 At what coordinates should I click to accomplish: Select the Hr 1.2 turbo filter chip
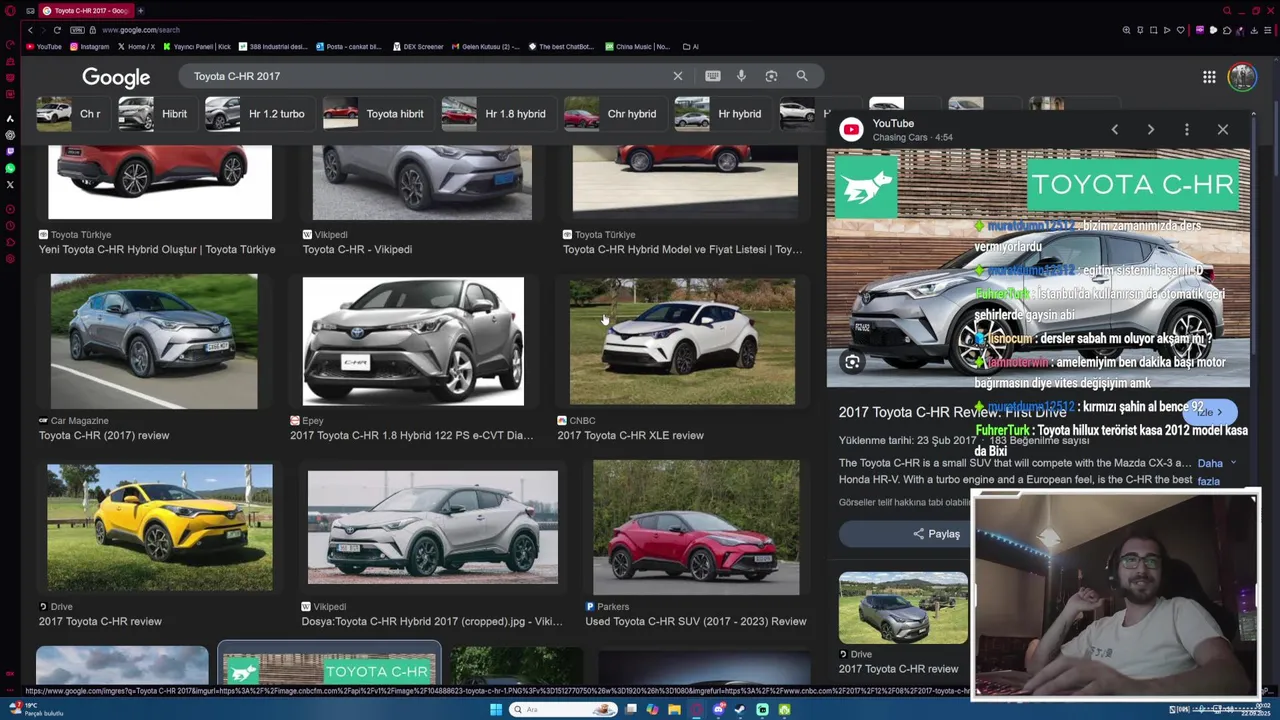point(258,114)
